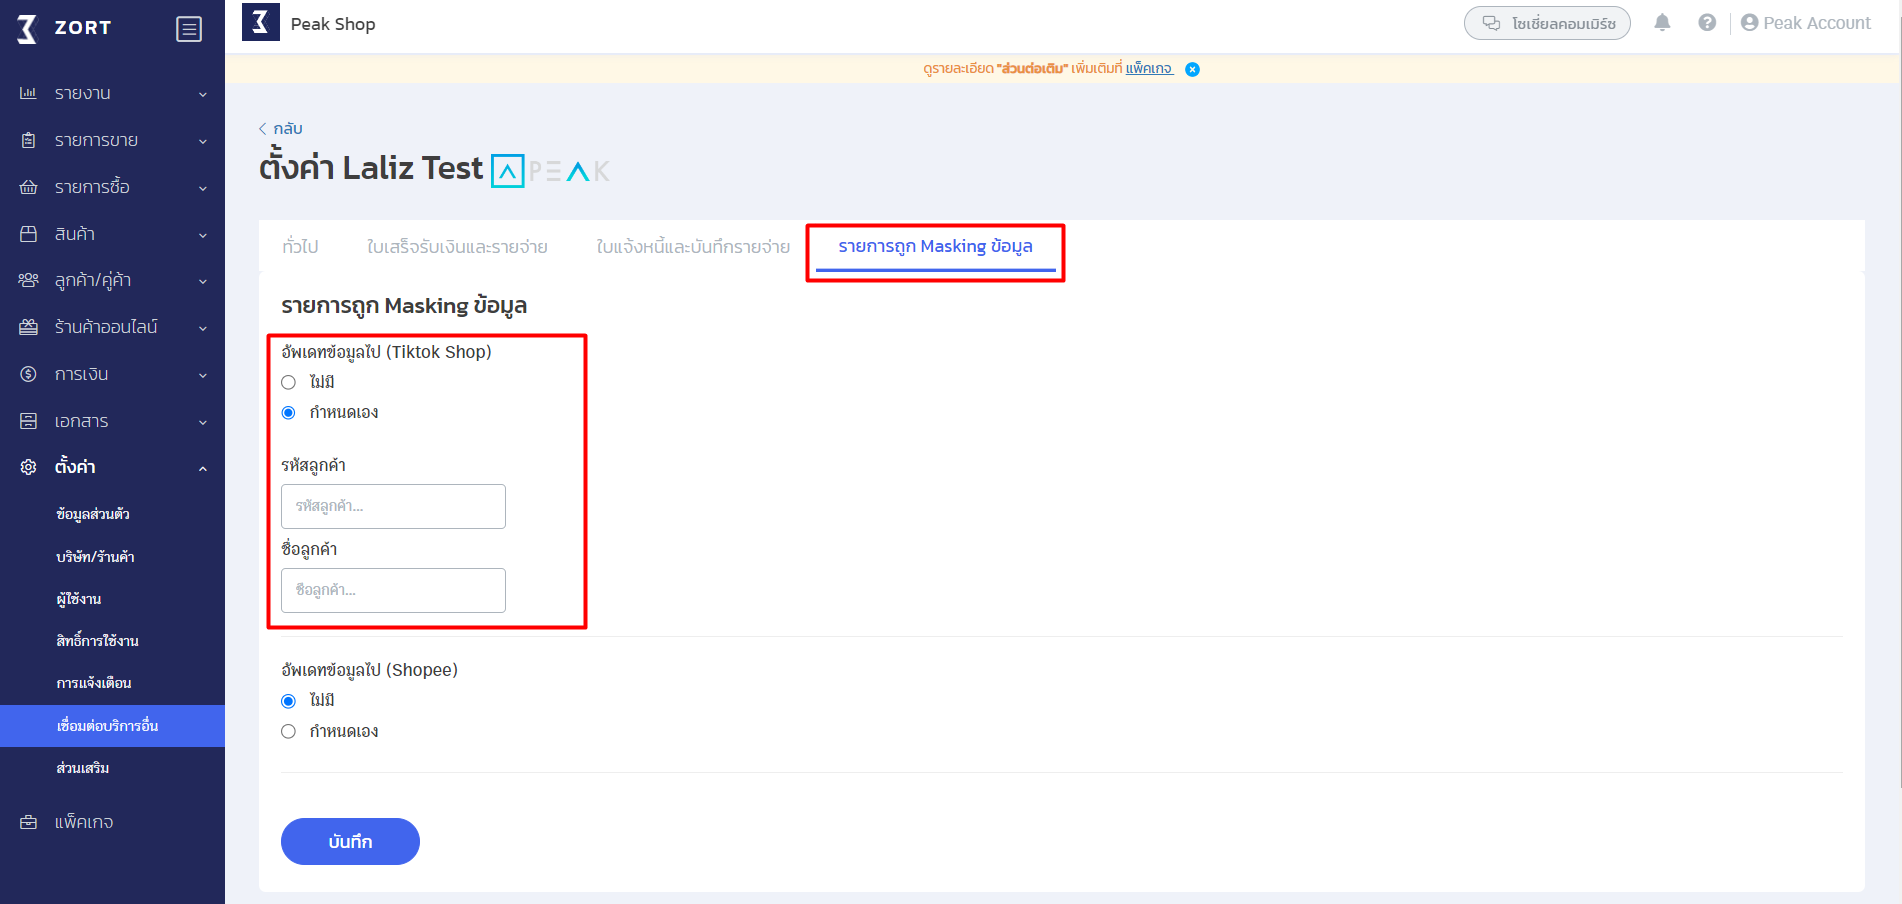Click the รายการซื้อ basket icon
The width and height of the screenshot is (1902, 904).
(28, 187)
